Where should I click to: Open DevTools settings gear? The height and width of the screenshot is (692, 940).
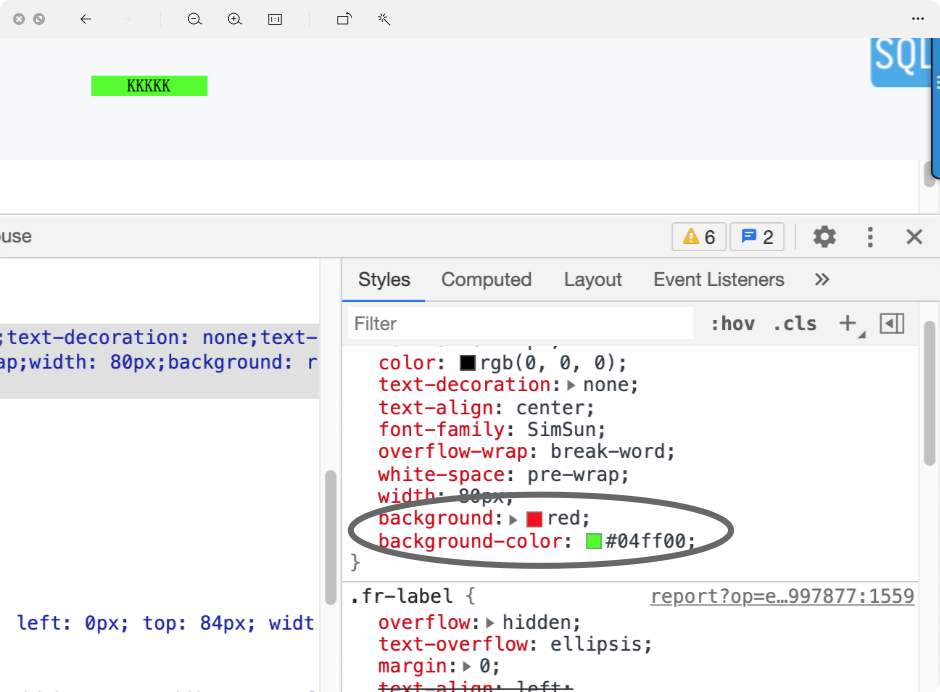pos(824,237)
